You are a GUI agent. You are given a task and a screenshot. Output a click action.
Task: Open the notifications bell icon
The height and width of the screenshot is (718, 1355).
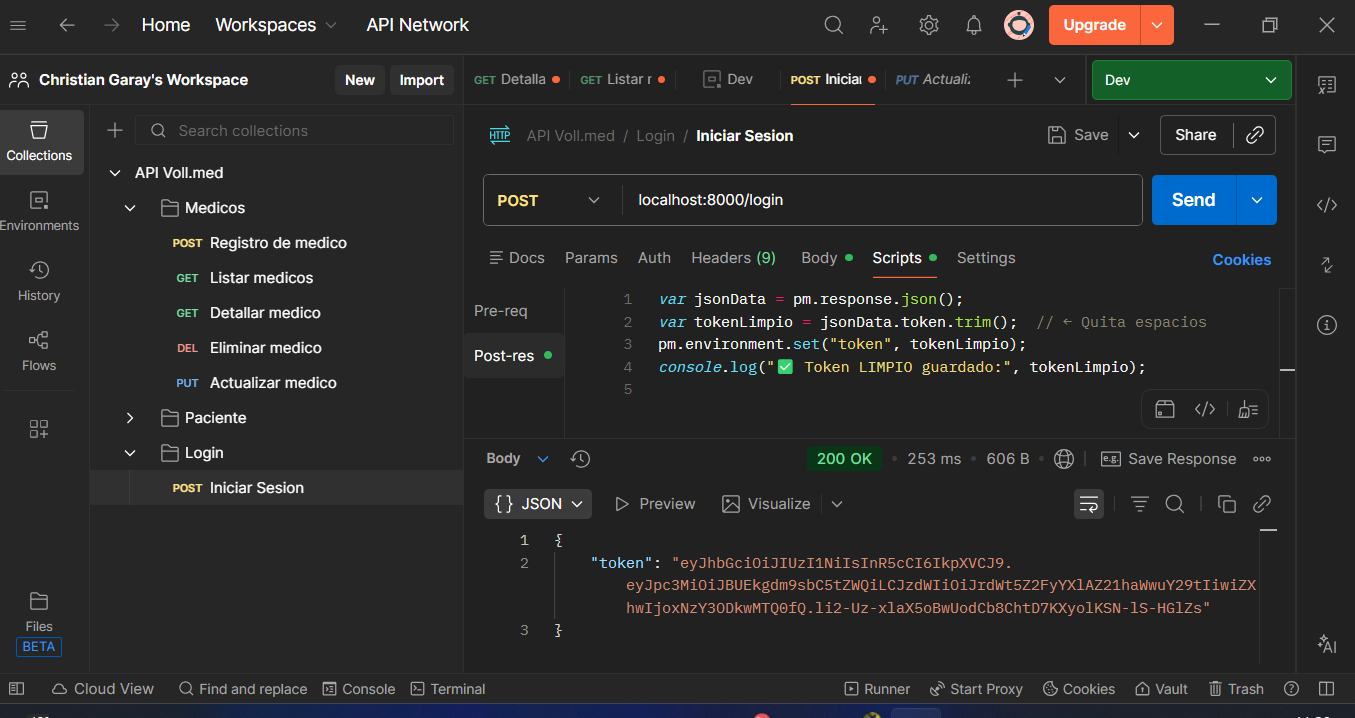click(x=973, y=25)
